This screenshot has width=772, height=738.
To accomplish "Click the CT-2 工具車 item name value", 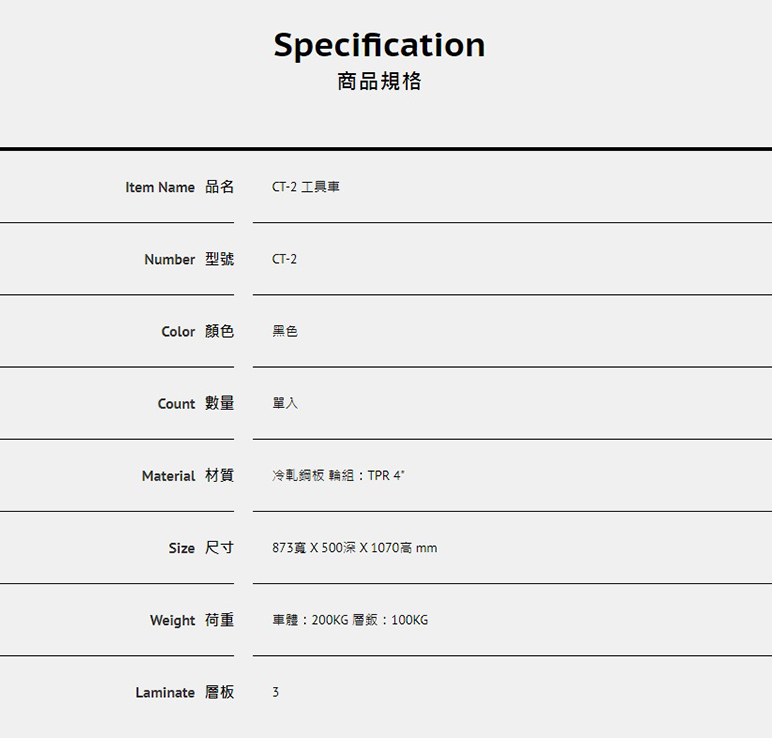I will (306, 187).
